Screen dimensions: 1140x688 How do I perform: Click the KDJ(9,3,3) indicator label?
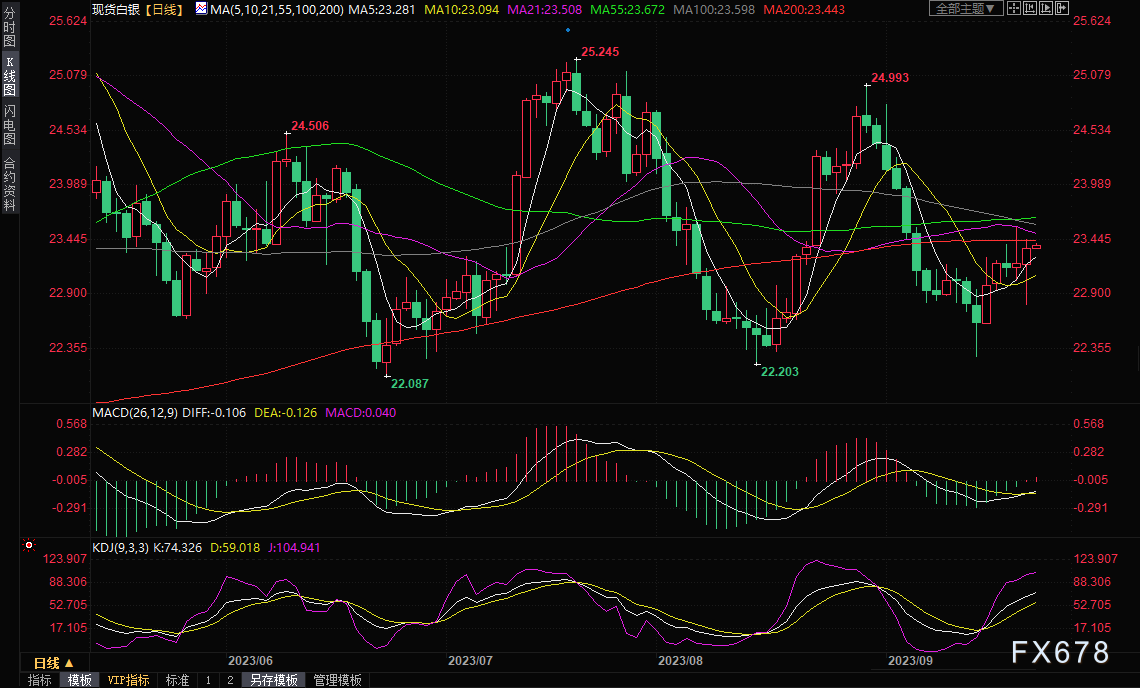(121, 547)
